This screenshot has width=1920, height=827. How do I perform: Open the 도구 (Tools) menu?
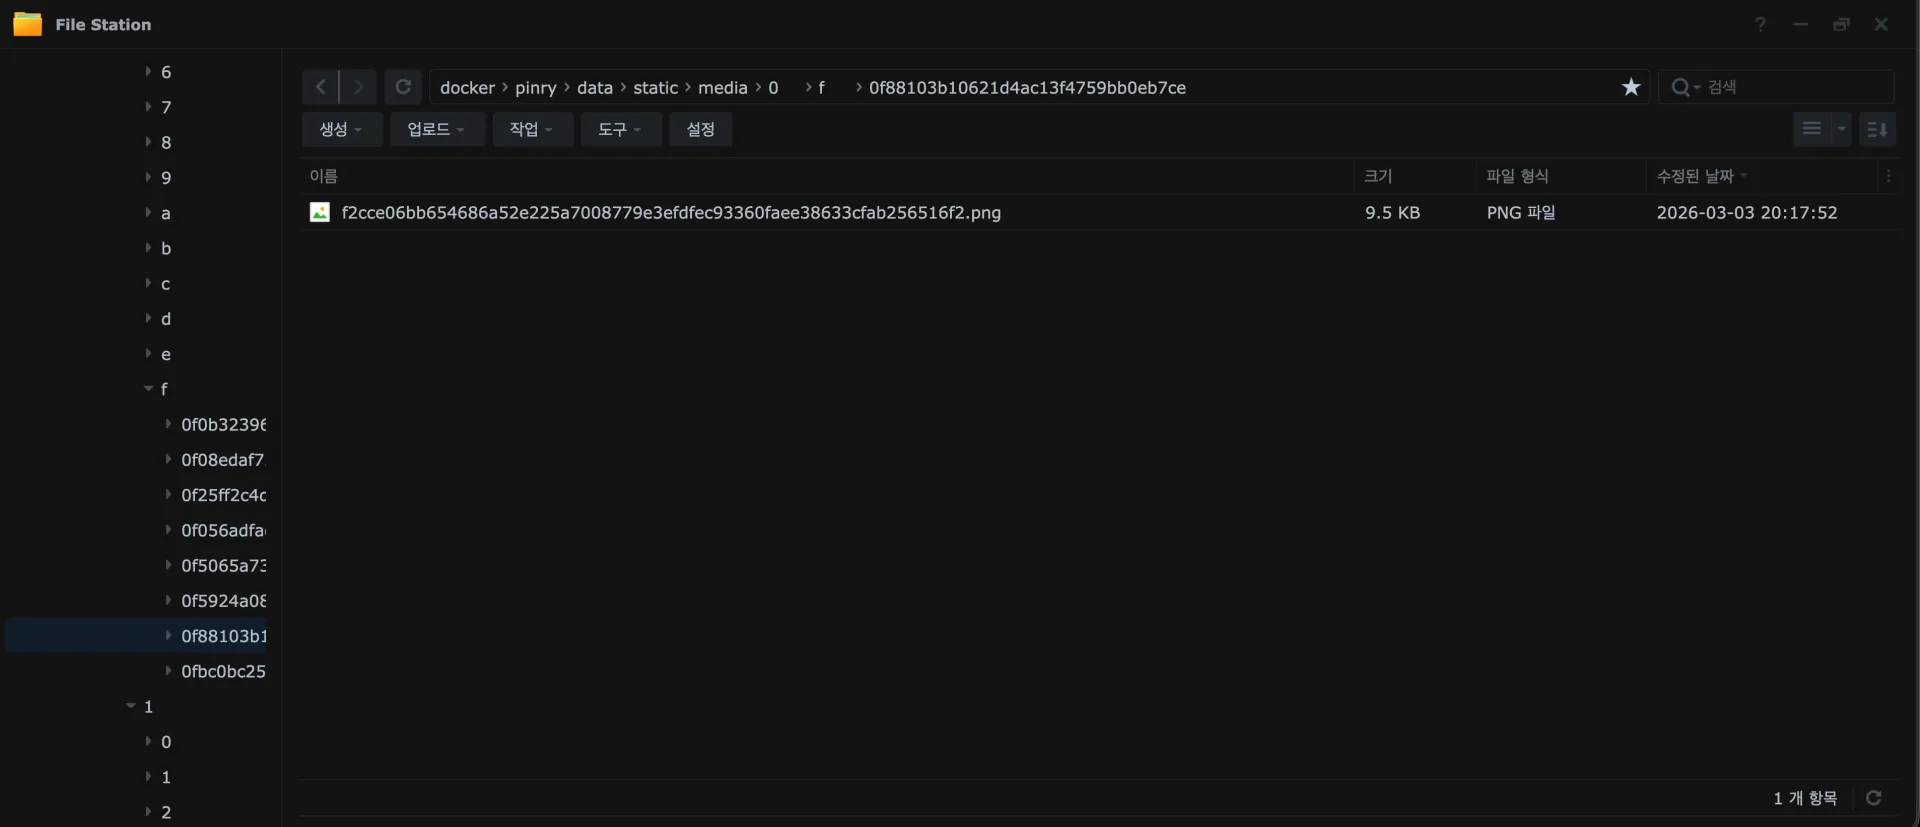point(620,129)
